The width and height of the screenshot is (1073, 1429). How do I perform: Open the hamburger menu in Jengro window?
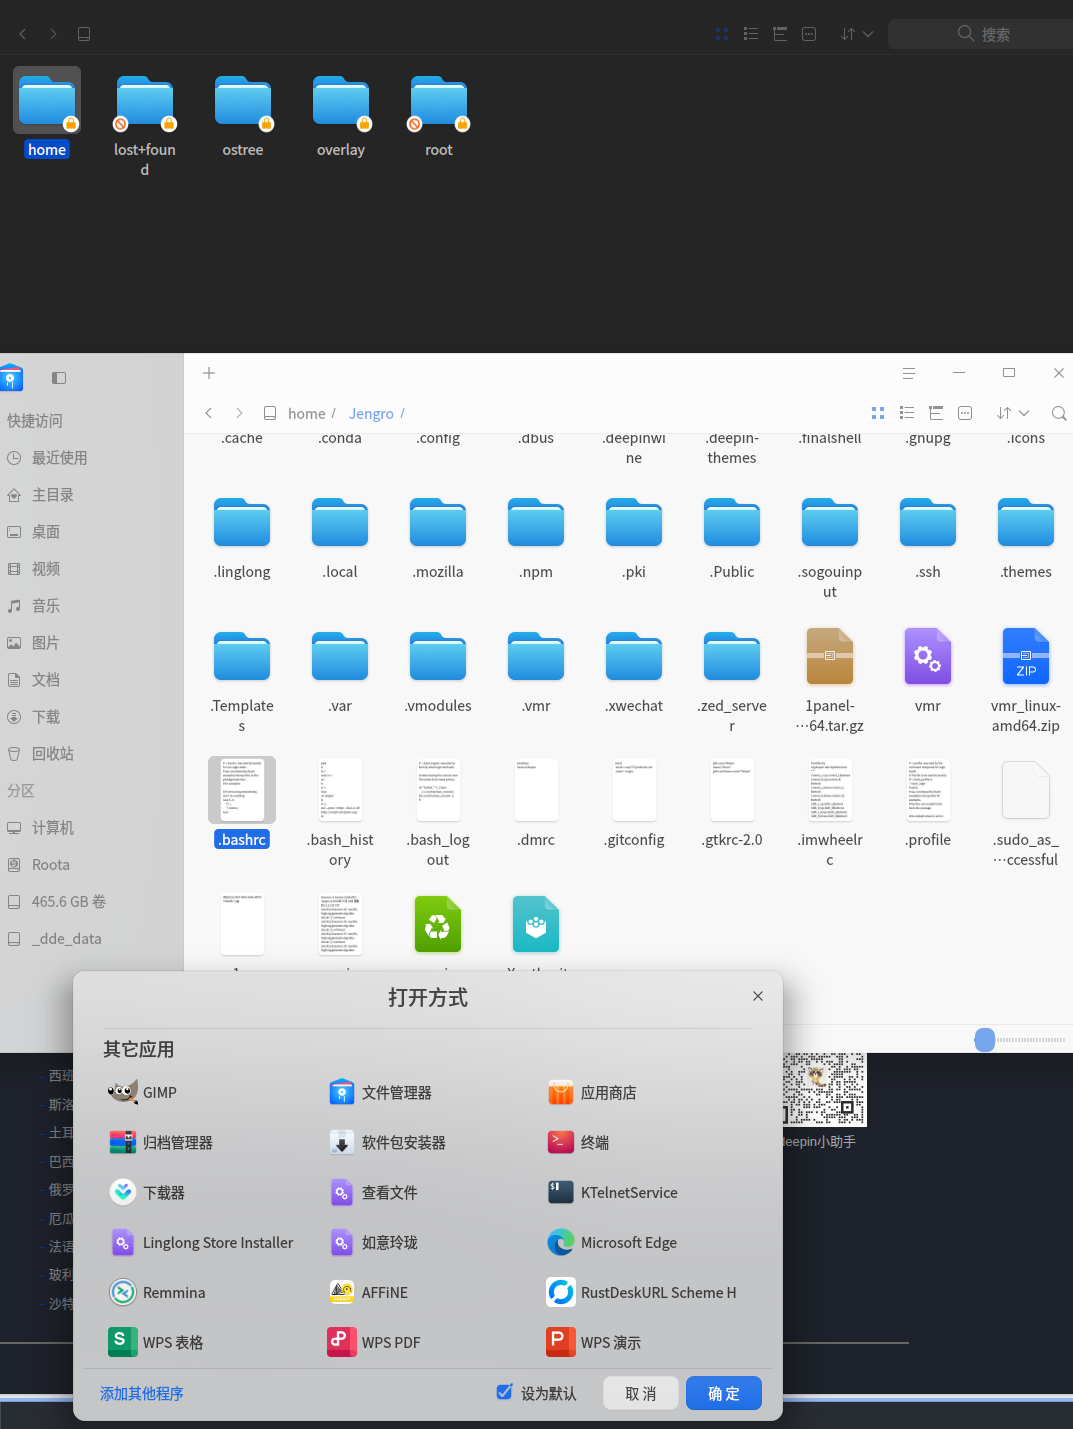click(x=908, y=373)
